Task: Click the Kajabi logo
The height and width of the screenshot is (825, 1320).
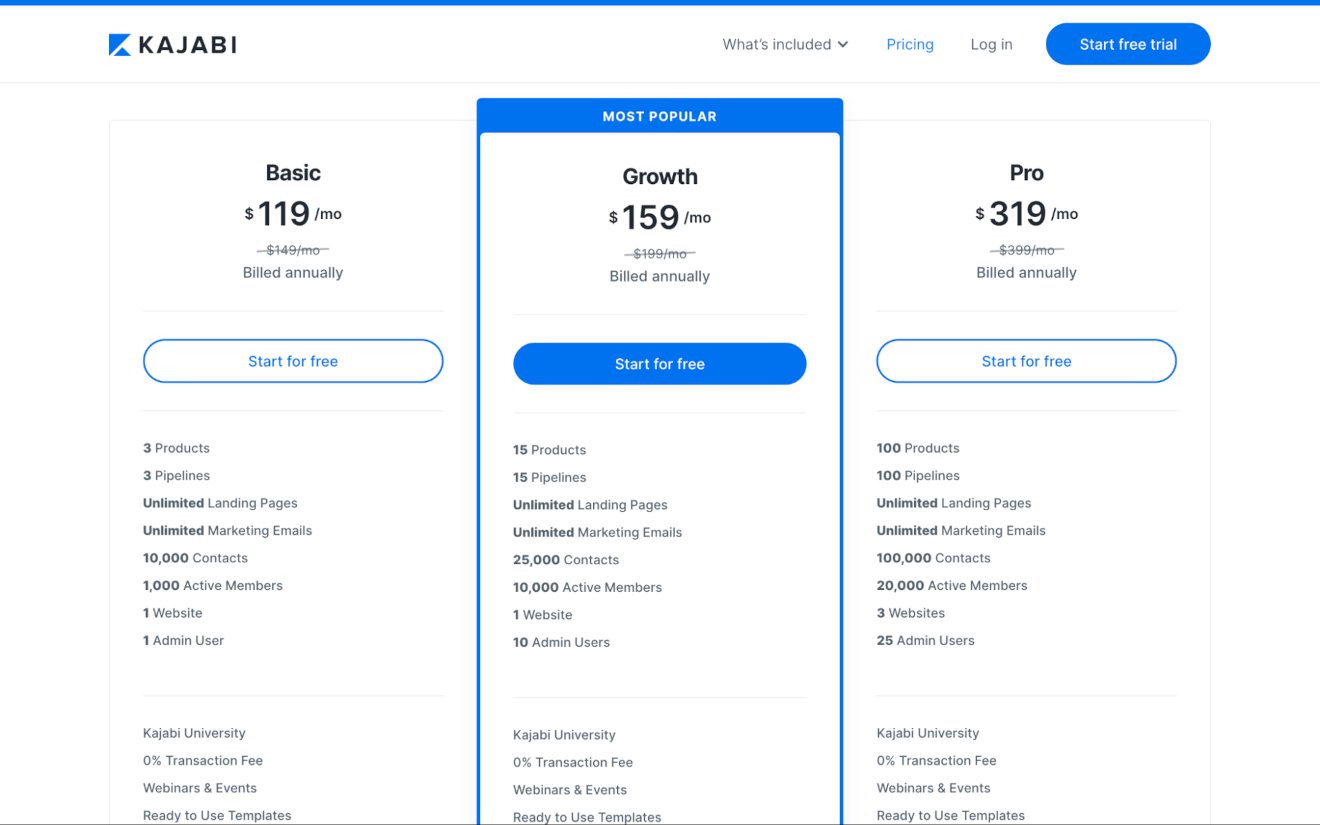Action: coord(173,44)
